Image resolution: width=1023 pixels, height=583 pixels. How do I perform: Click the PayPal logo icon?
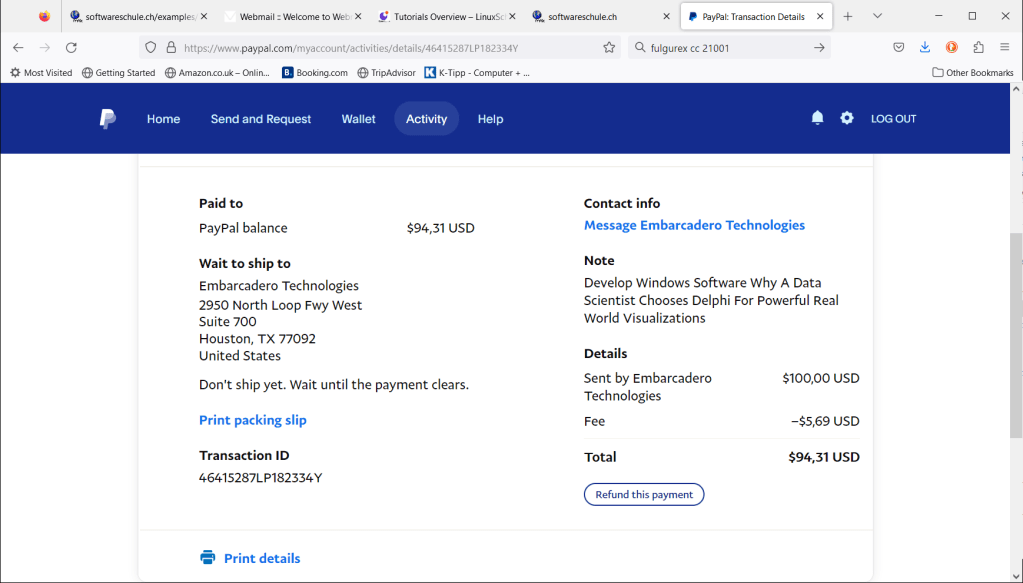[107, 119]
